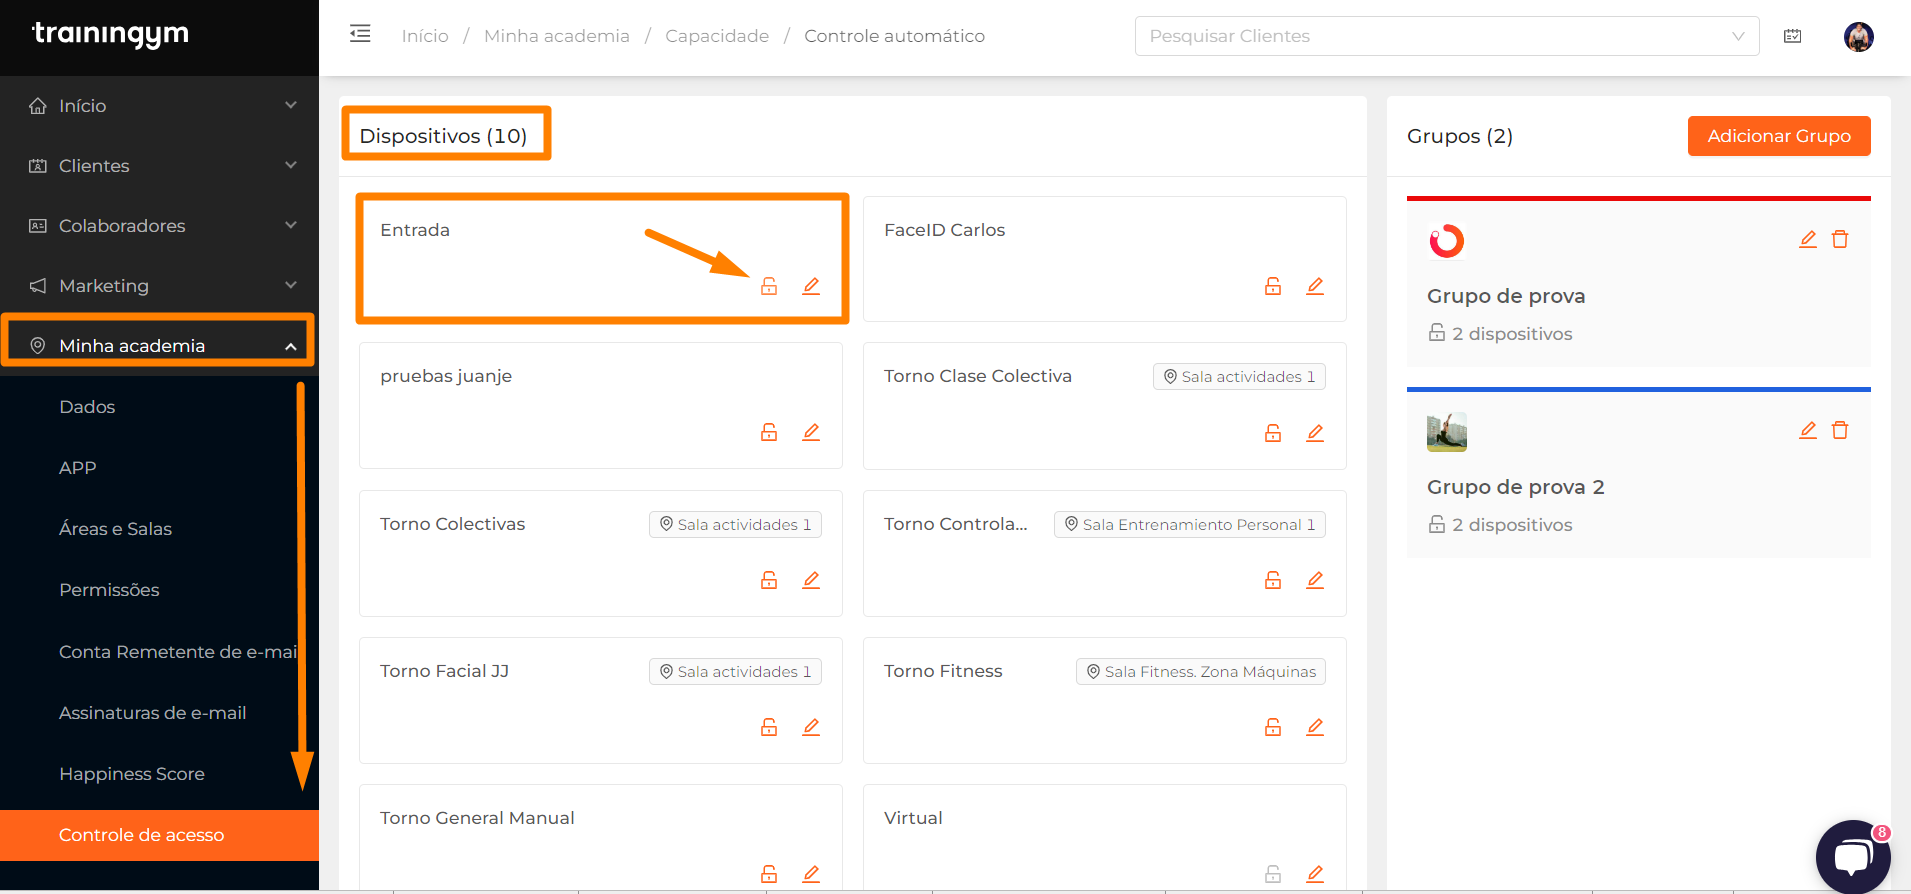Unlock the pruebas juanje device
The image size is (1911, 894).
pos(769,432)
